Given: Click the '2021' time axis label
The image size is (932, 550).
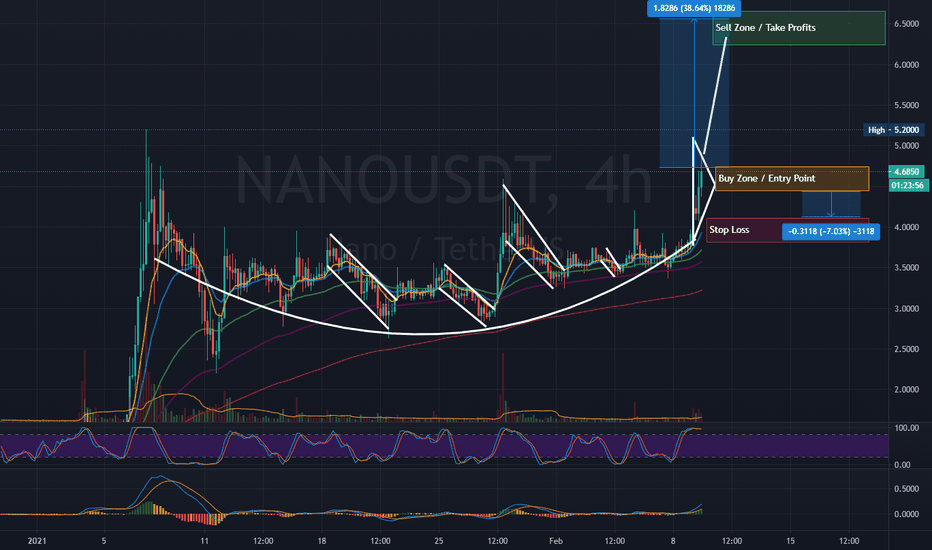Looking at the screenshot, I should (37, 541).
